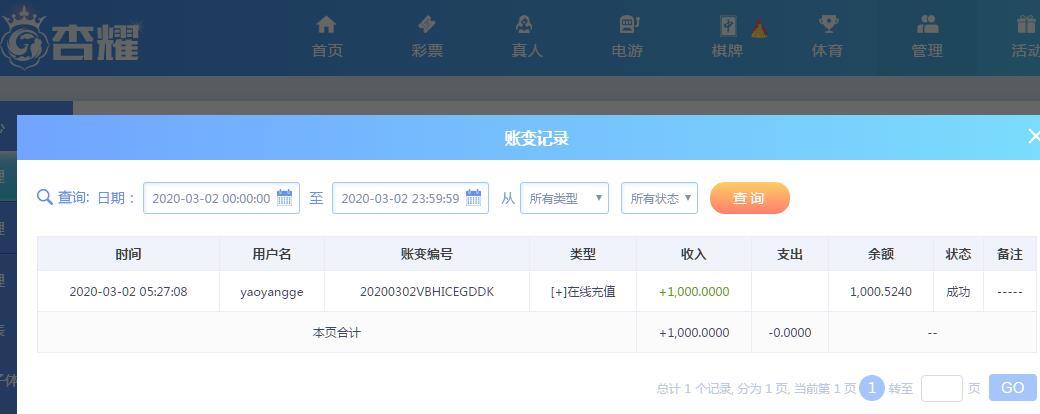Click the timestamp 2020-03-02 05:27:08
This screenshot has width=1040, height=414.
(128, 291)
